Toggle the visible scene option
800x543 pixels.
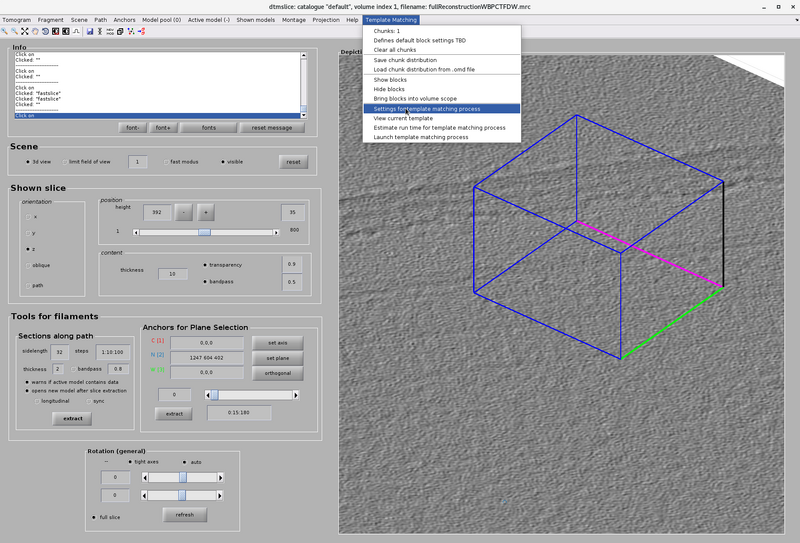click(223, 162)
